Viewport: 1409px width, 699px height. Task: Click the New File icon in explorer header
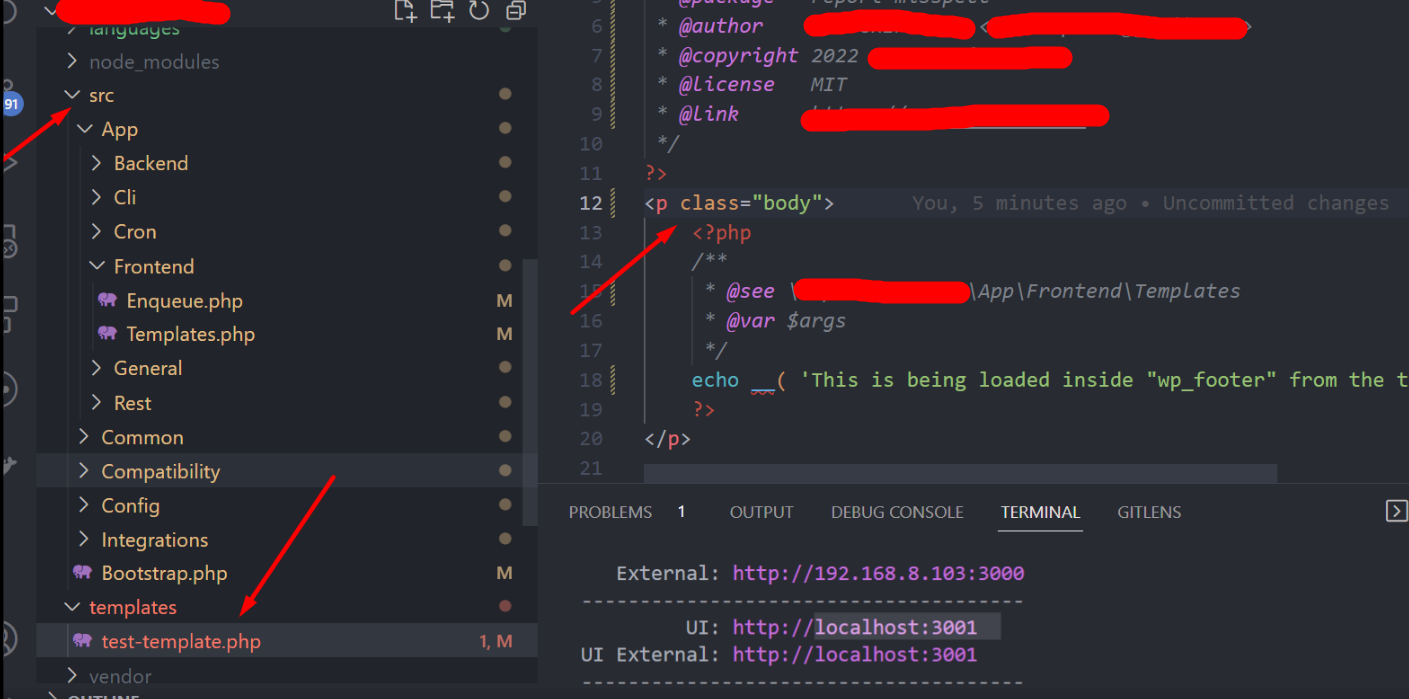(x=404, y=11)
